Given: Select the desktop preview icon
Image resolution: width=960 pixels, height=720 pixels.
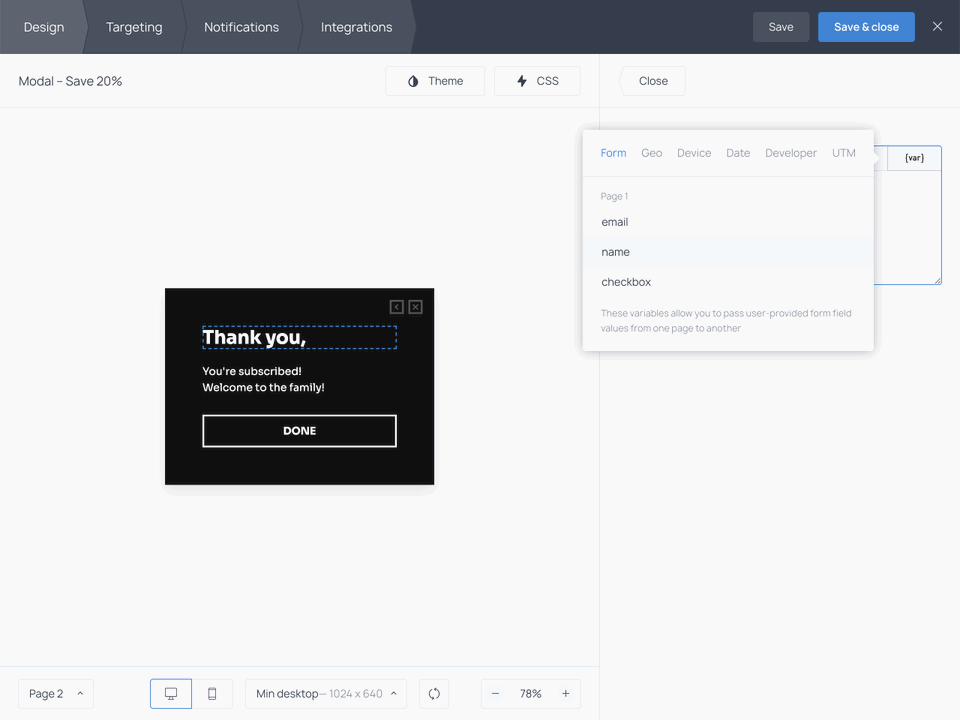Looking at the screenshot, I should (170, 693).
